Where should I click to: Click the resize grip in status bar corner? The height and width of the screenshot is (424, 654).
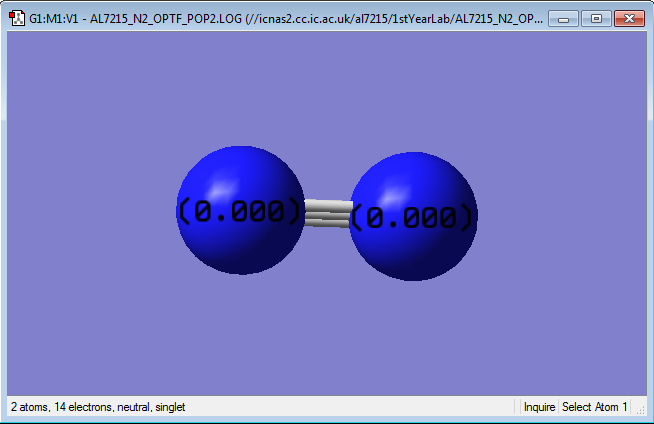pyautogui.click(x=641, y=409)
